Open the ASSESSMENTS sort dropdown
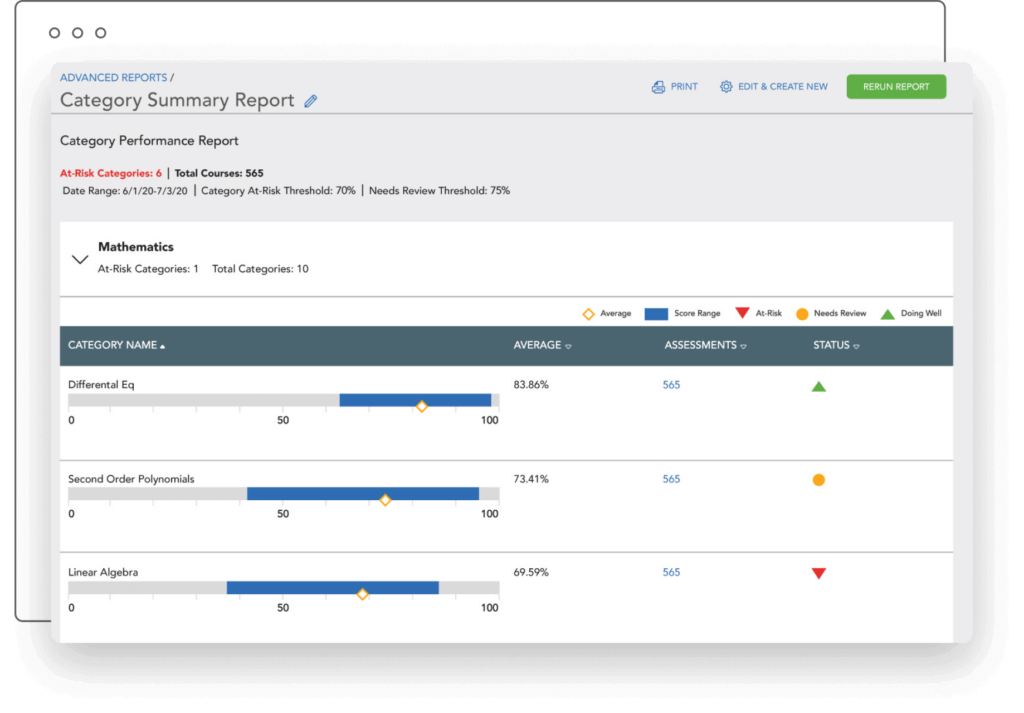1024x713 pixels. [743, 345]
